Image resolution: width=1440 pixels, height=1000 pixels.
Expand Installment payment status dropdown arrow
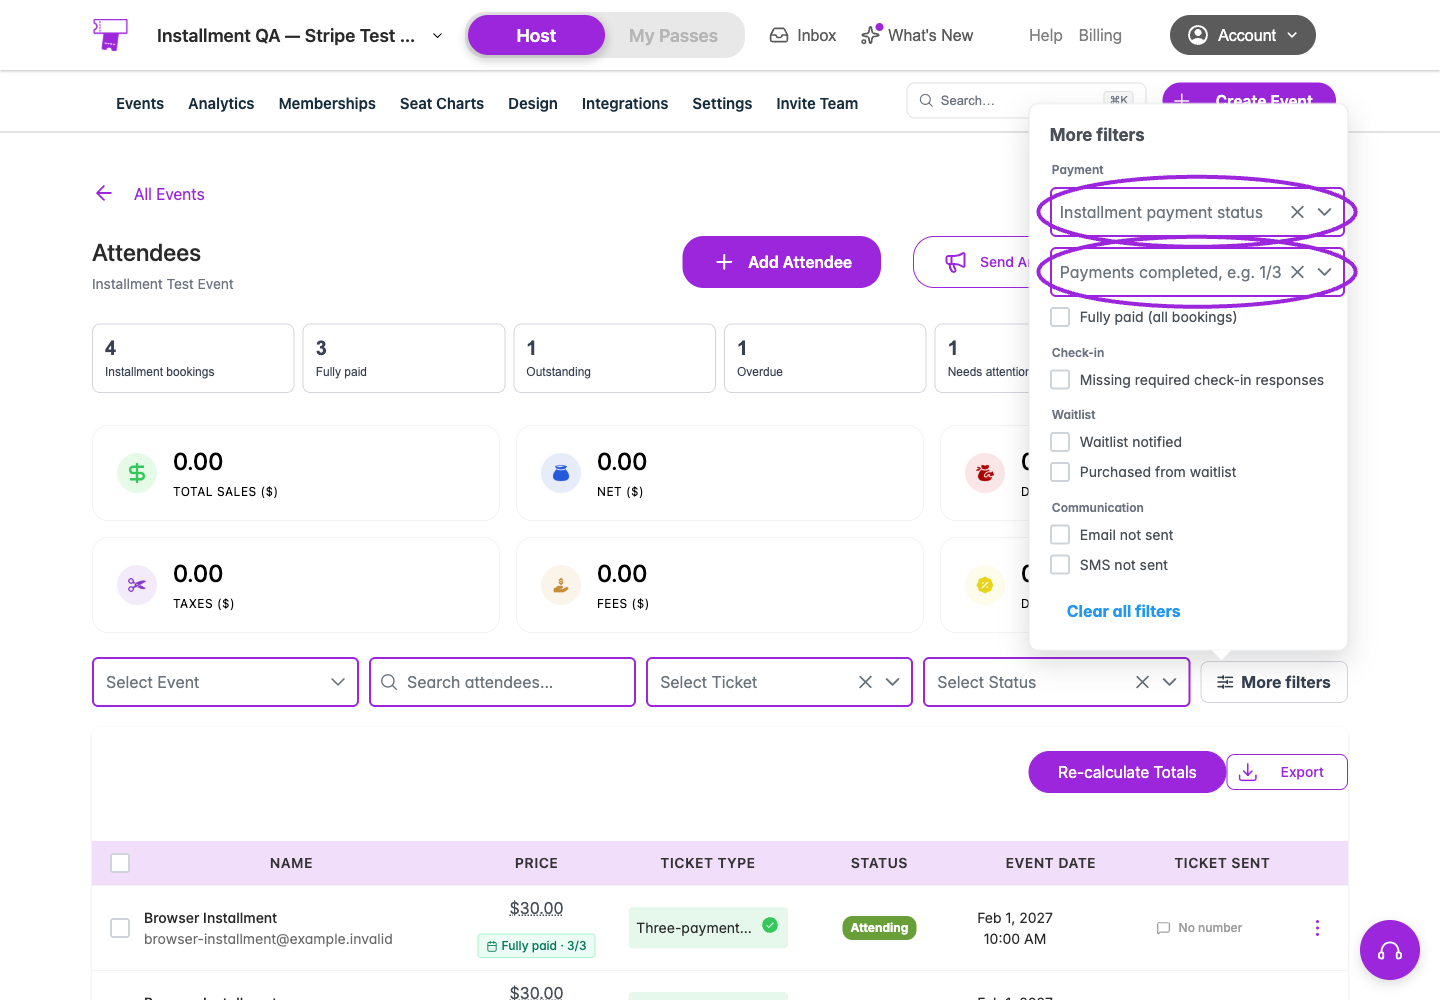point(1324,212)
